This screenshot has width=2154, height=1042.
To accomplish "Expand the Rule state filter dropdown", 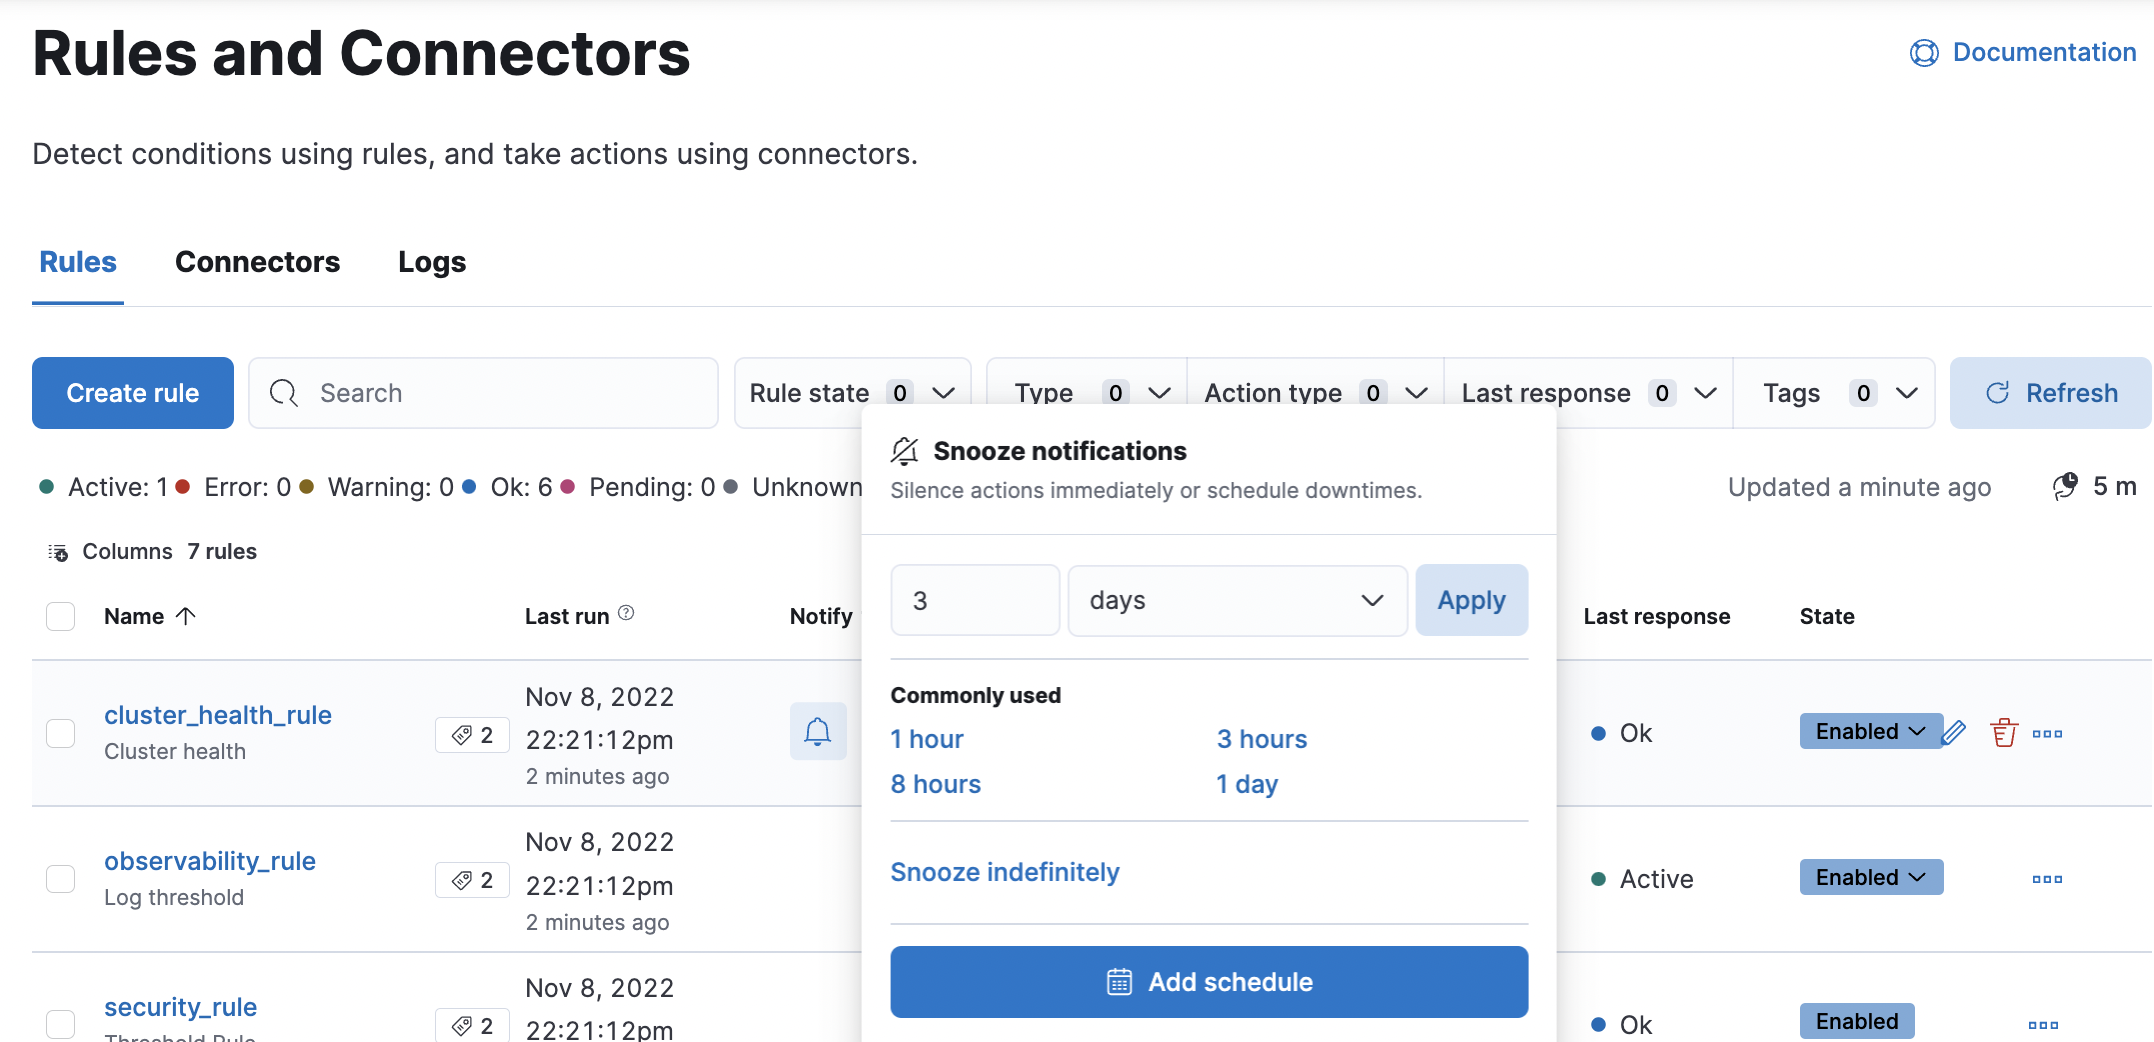I will [x=852, y=393].
